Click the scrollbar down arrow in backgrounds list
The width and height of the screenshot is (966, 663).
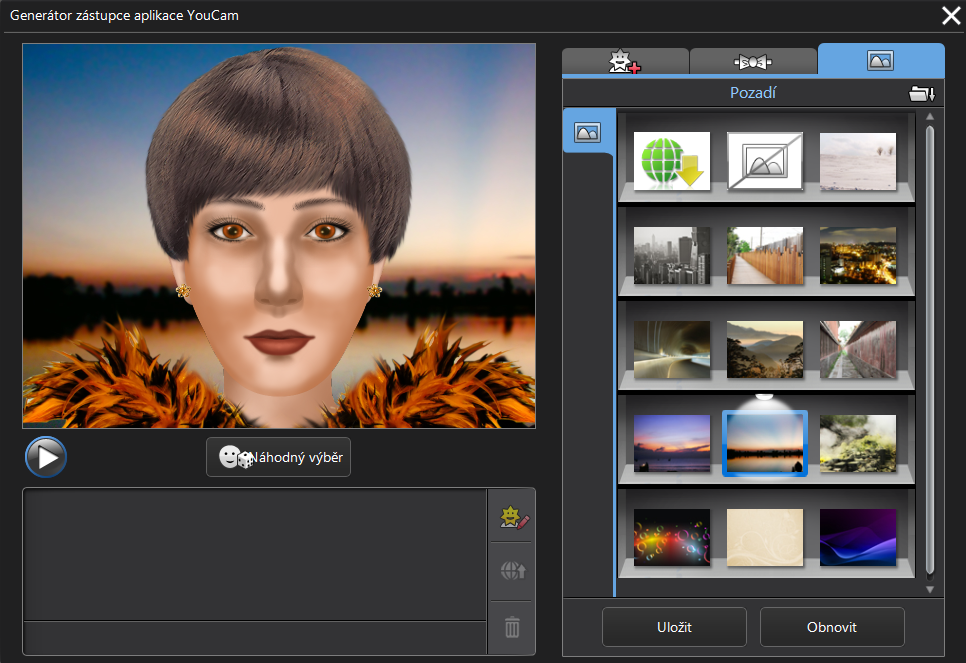pyautogui.click(x=929, y=589)
